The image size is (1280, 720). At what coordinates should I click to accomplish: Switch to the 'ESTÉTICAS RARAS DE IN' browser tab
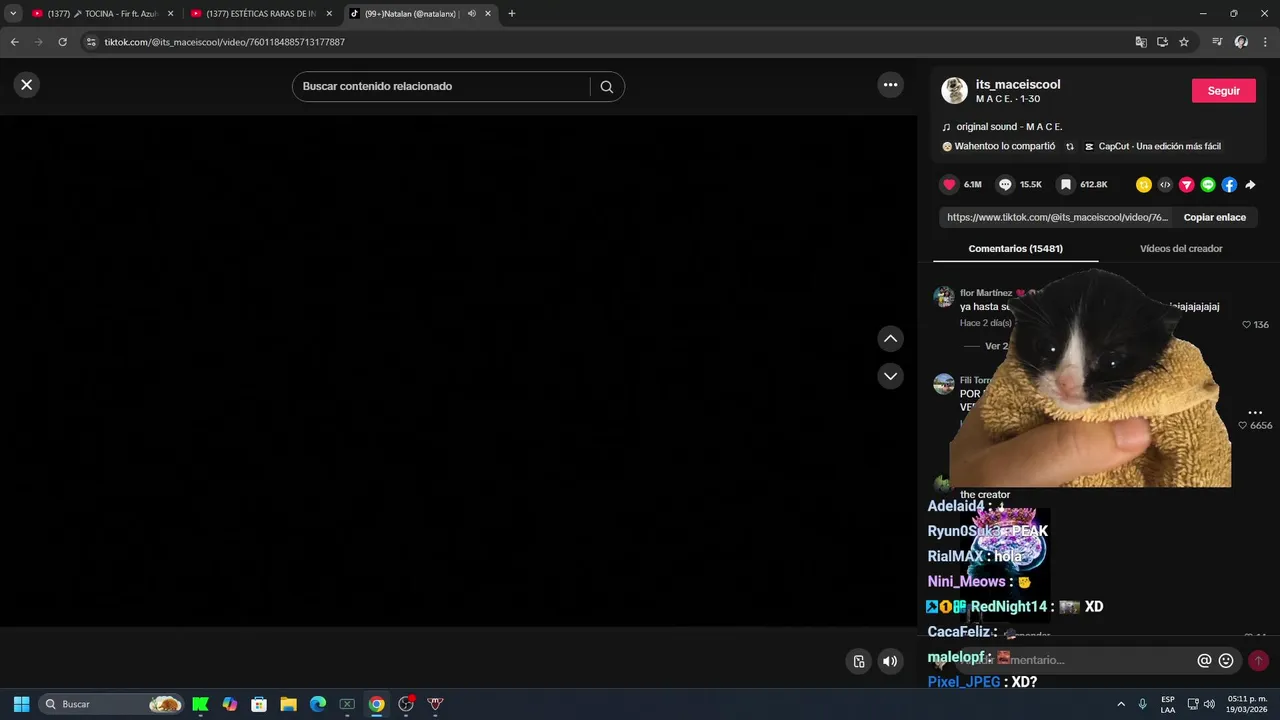click(260, 14)
